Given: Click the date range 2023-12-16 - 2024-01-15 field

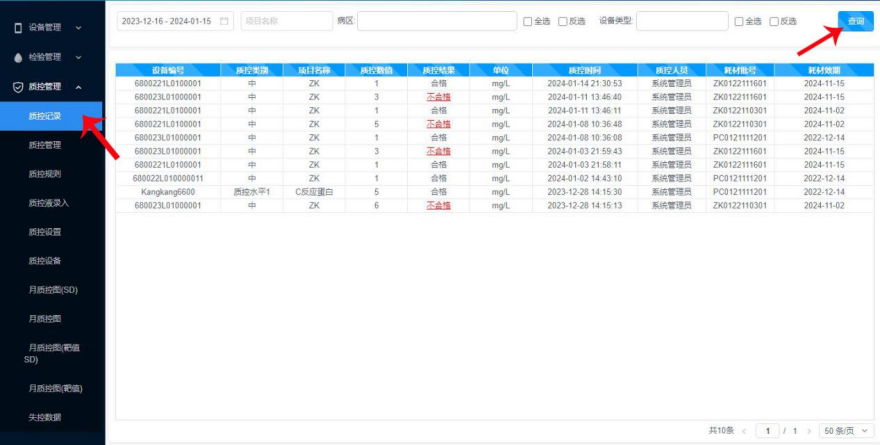Looking at the screenshot, I should (x=175, y=21).
